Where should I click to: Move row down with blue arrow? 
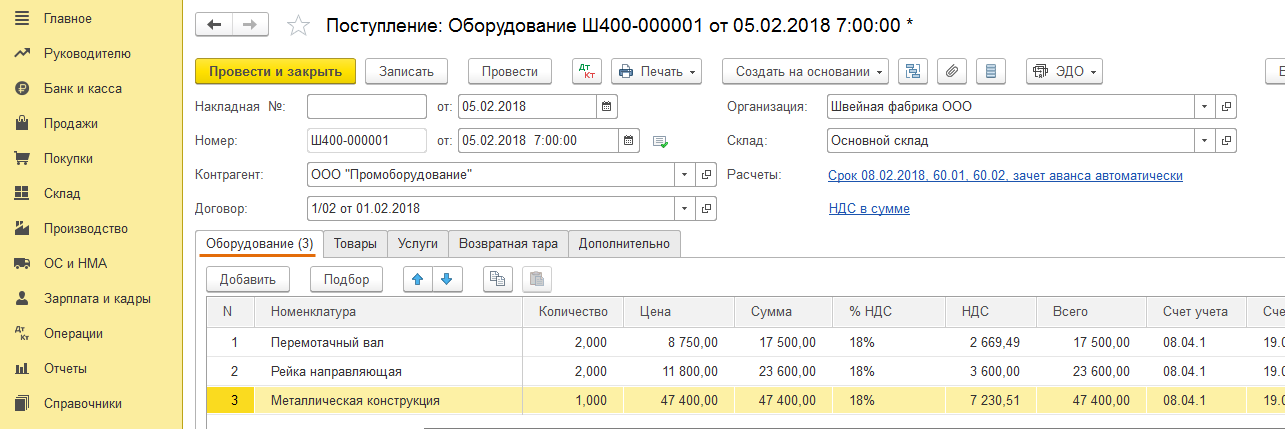pos(447,280)
